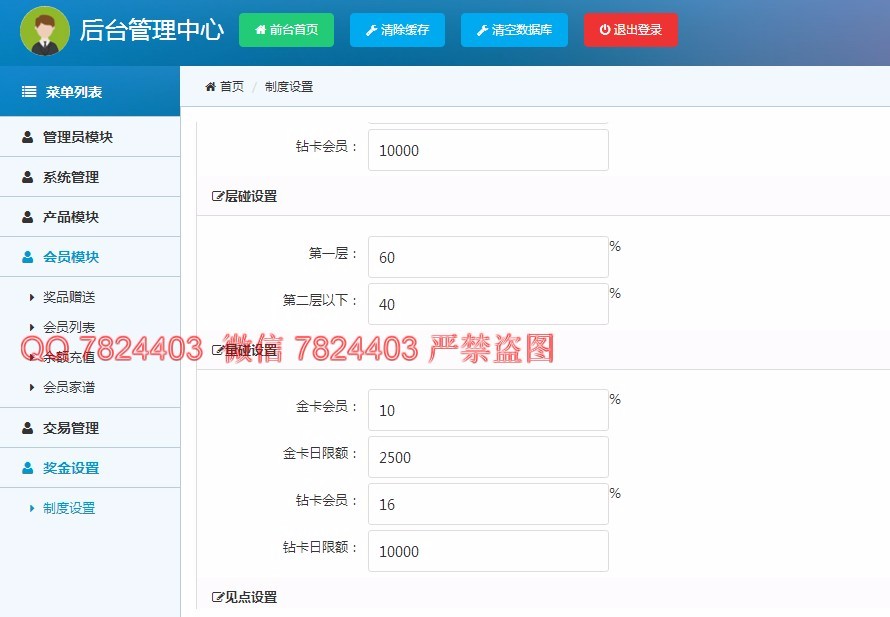Click the 后台管理中心 title
The height and width of the screenshot is (617, 890).
point(152,30)
